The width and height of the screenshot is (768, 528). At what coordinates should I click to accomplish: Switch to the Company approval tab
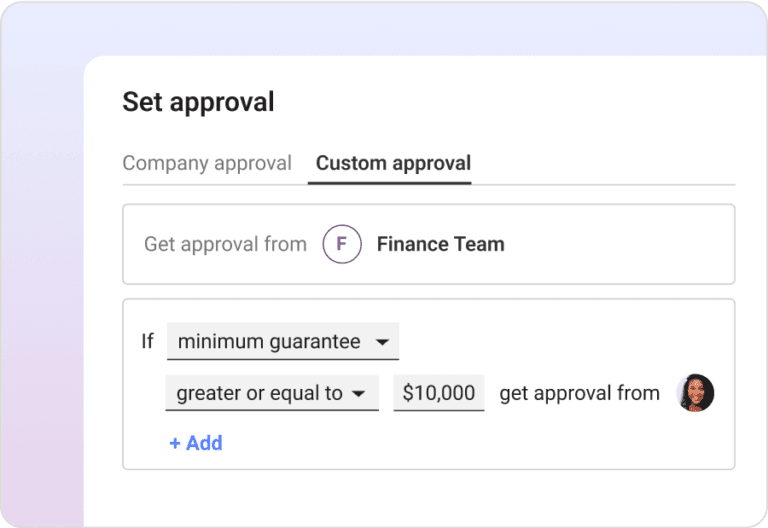[x=207, y=164]
